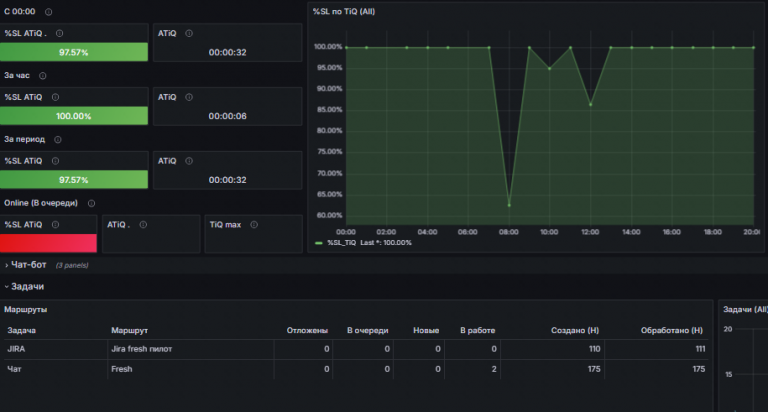This screenshot has width=768, height=412.
Task: Click the ATiQ value 00:00:32 under За период
Action: coord(227,180)
